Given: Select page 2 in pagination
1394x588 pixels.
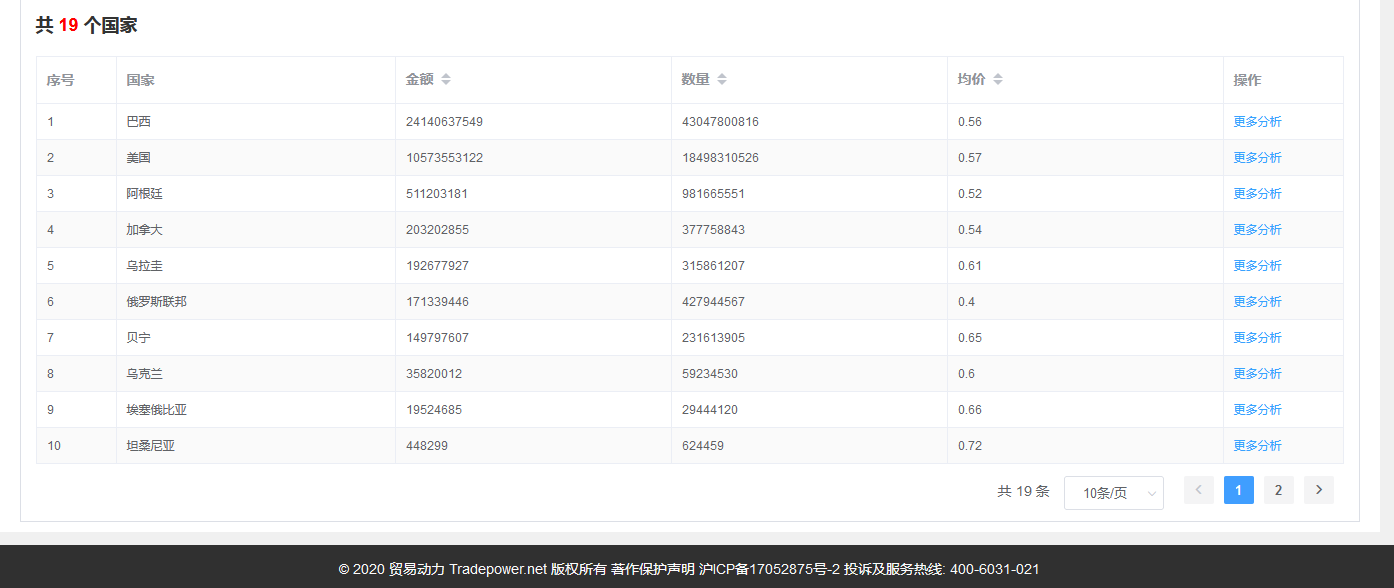Looking at the screenshot, I should [x=1279, y=490].
